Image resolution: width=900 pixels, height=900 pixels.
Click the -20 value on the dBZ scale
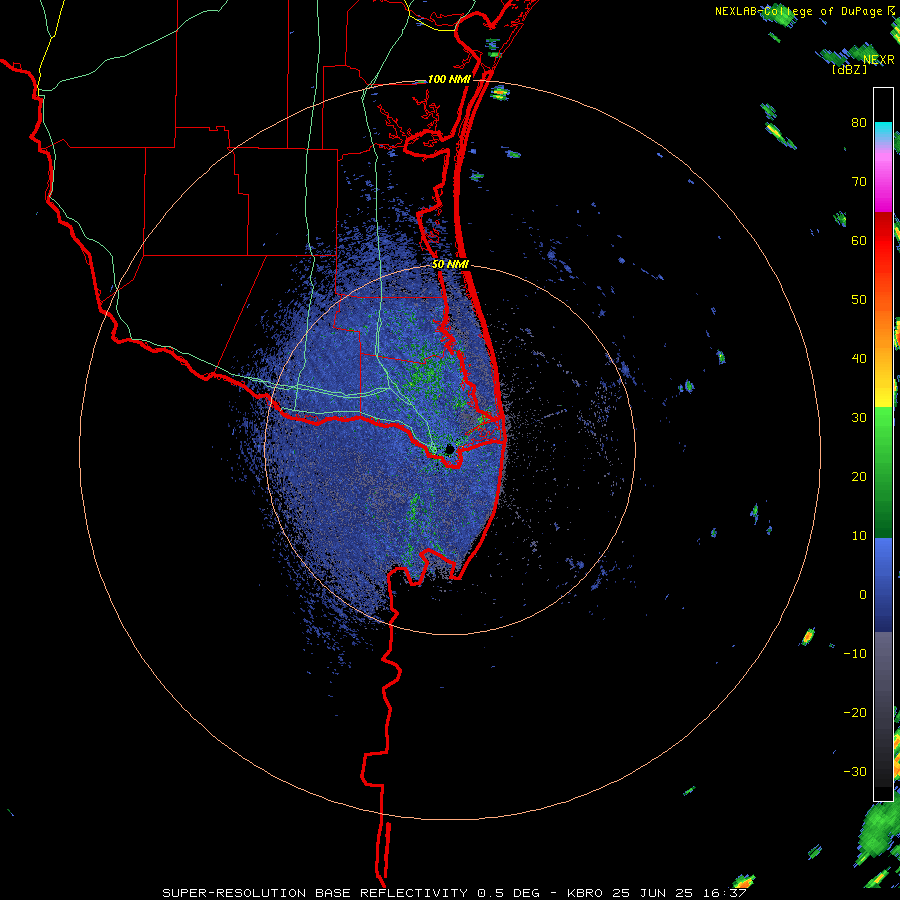855,713
